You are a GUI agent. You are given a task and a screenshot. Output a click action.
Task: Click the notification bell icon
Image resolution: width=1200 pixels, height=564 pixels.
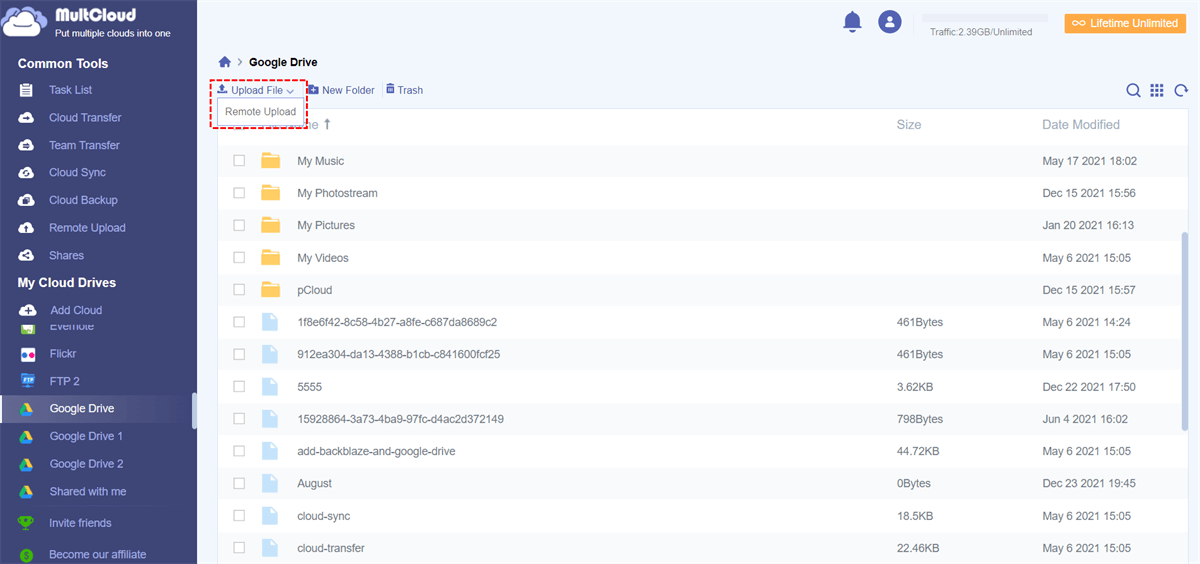(x=852, y=21)
